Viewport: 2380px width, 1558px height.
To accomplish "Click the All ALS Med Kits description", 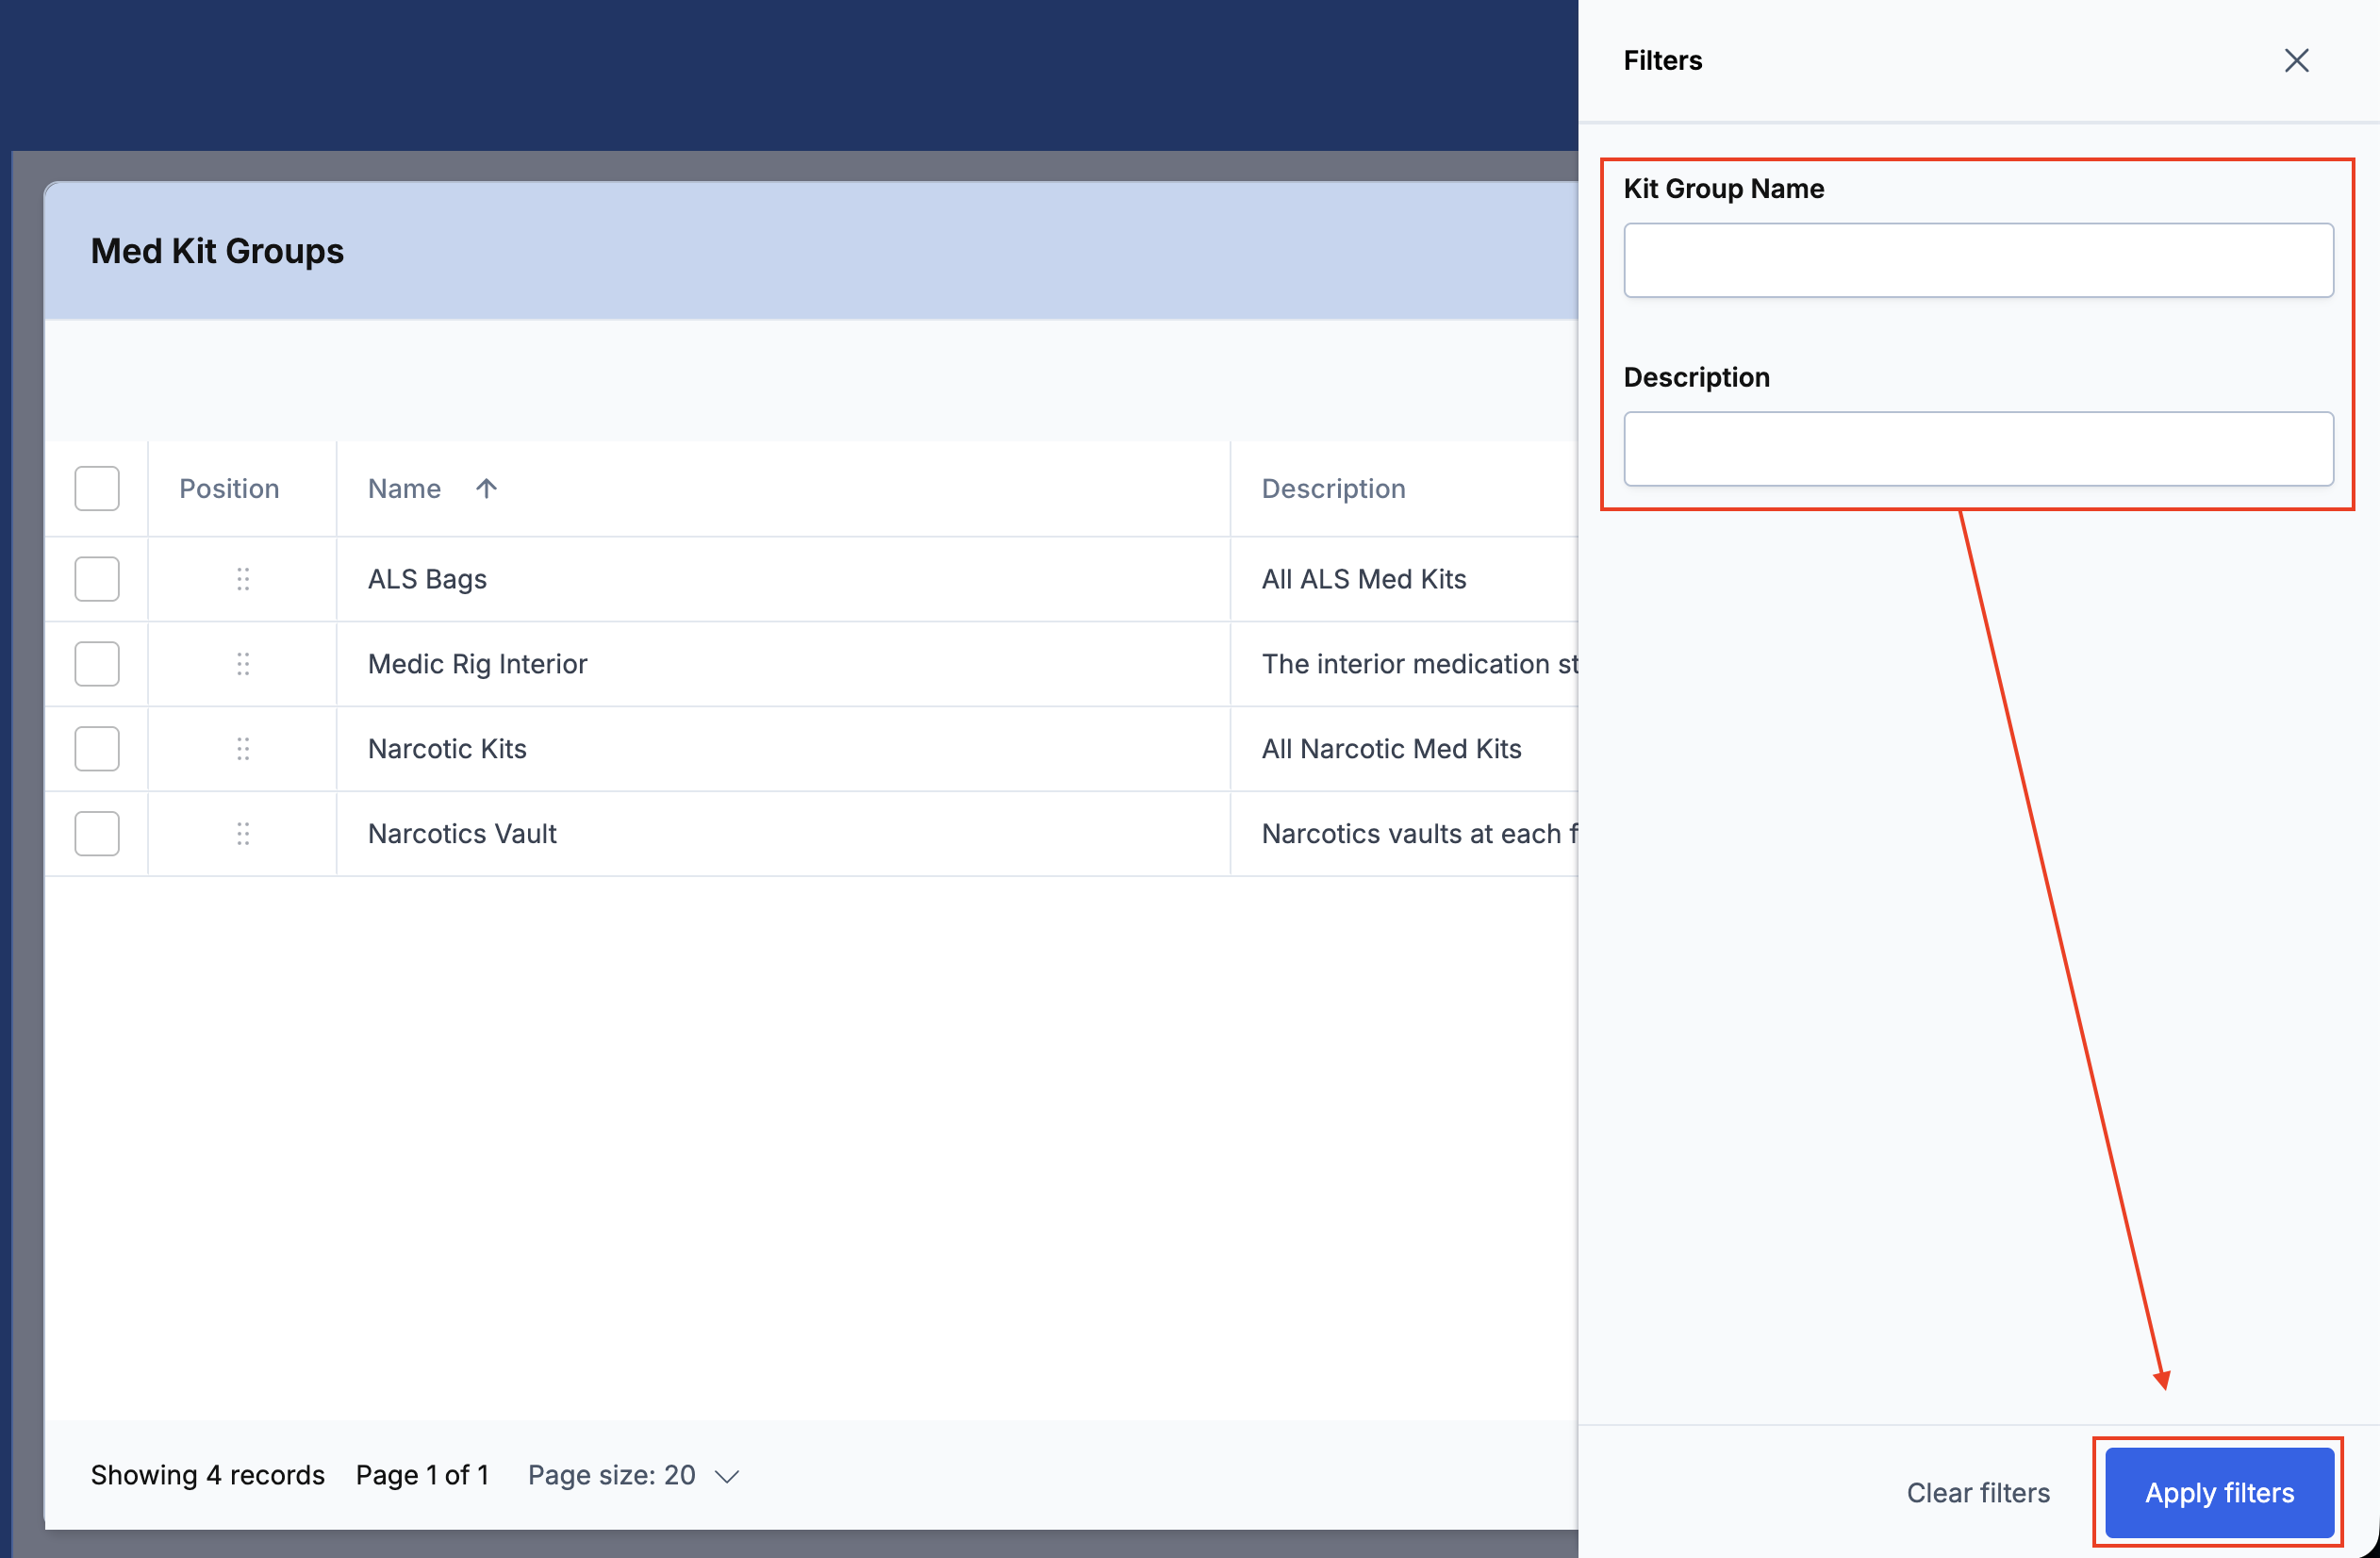I will pos(1364,579).
